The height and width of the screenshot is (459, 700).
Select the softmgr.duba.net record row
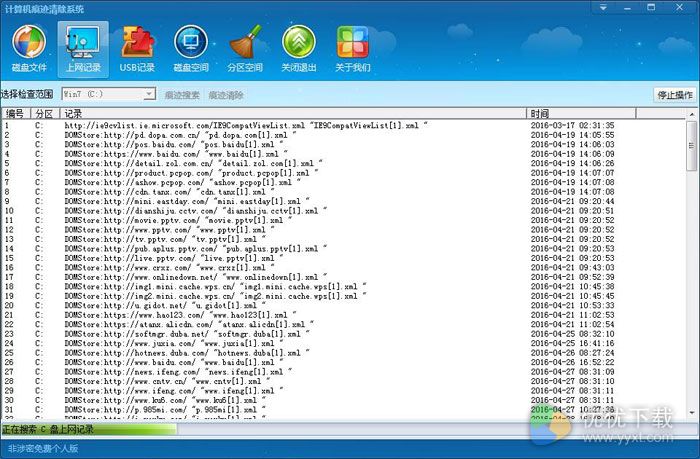343,334
